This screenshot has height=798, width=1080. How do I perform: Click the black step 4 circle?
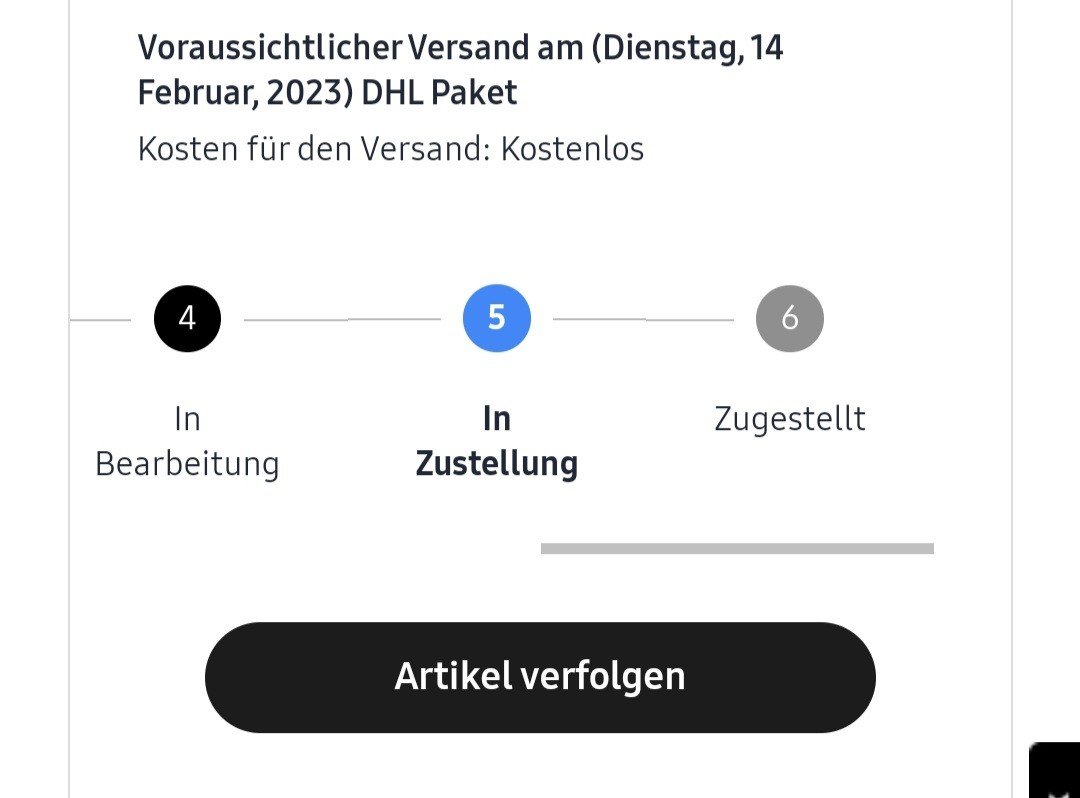click(x=187, y=318)
